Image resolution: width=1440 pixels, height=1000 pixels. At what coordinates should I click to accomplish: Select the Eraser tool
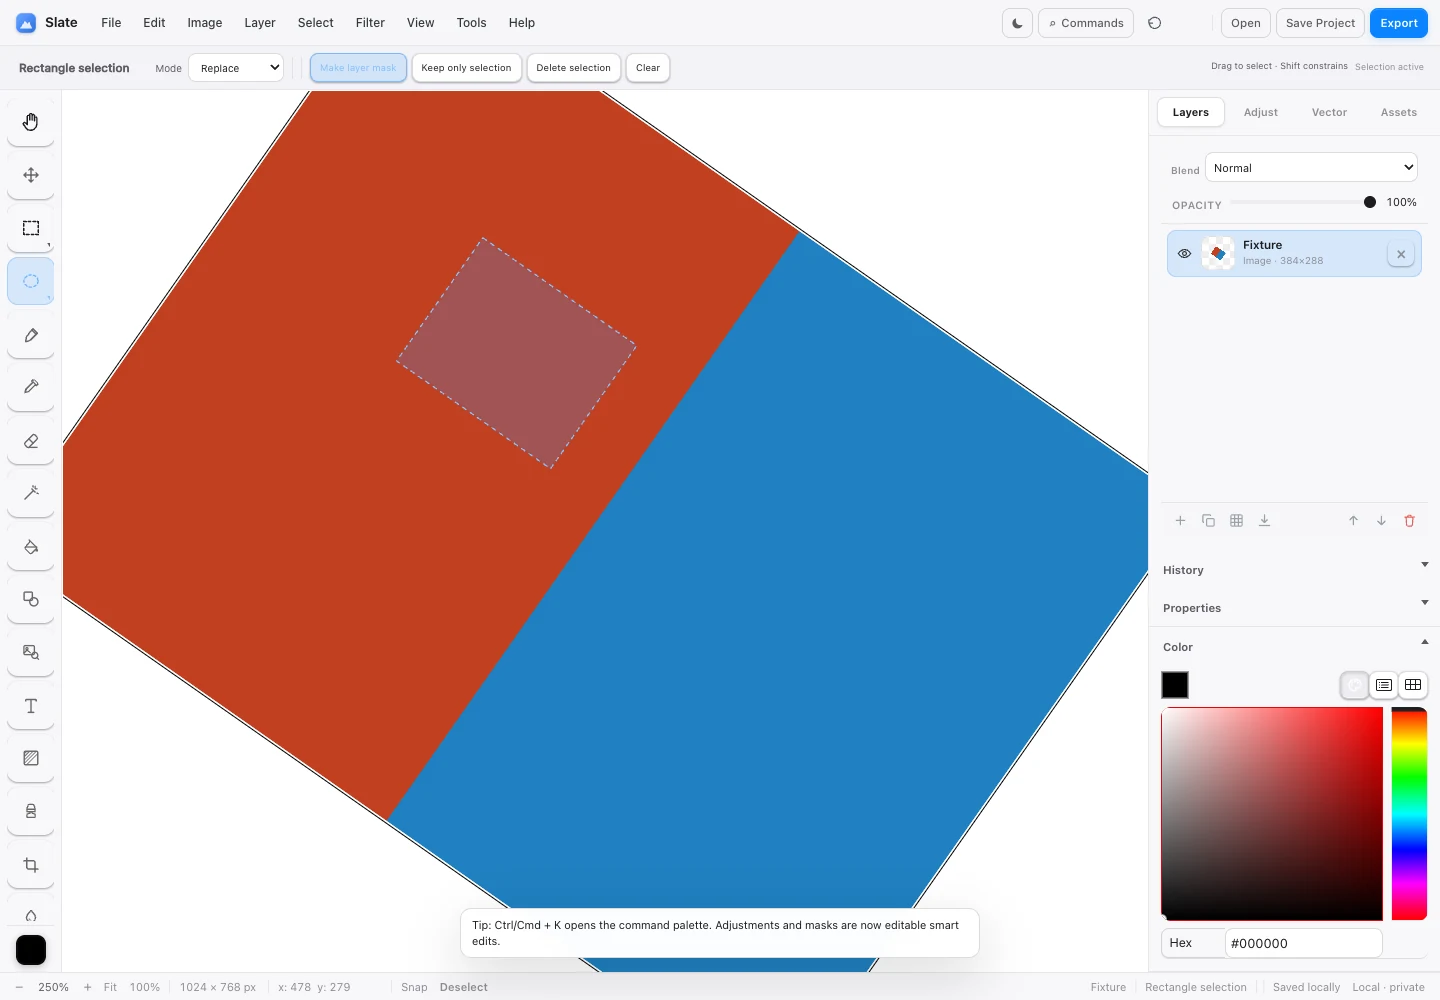[31, 441]
